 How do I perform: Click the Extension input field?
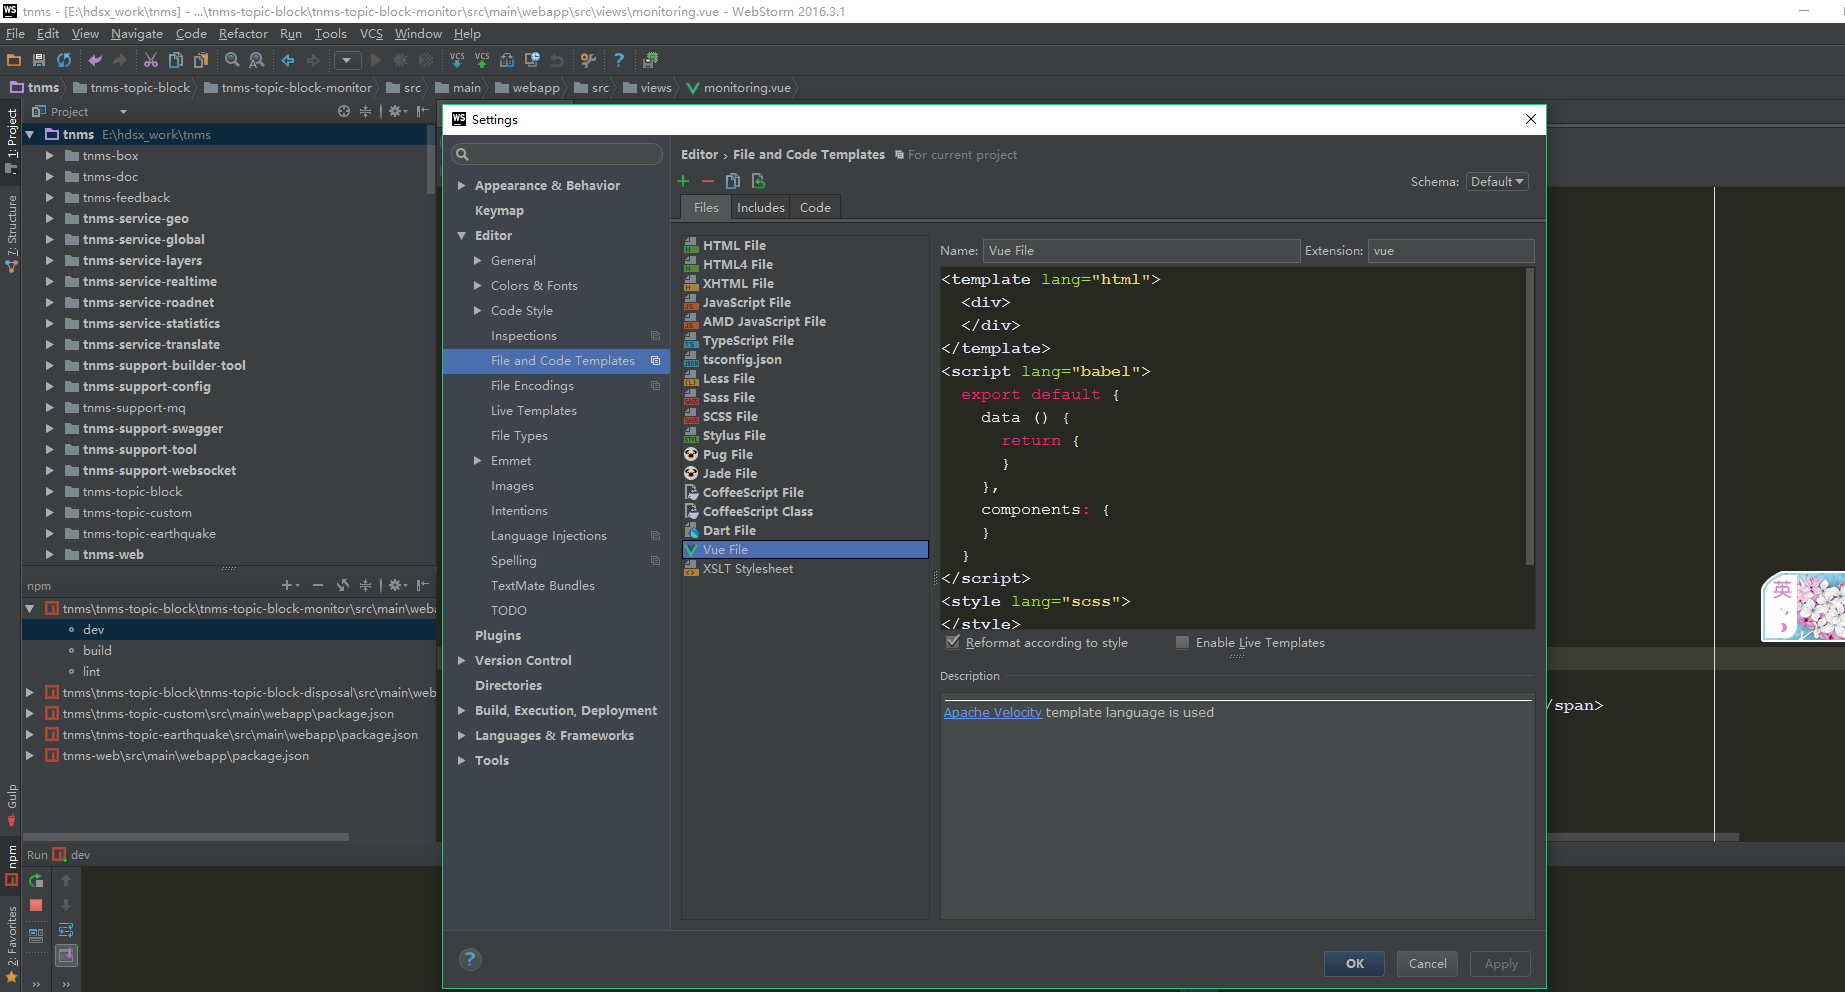(x=1451, y=251)
